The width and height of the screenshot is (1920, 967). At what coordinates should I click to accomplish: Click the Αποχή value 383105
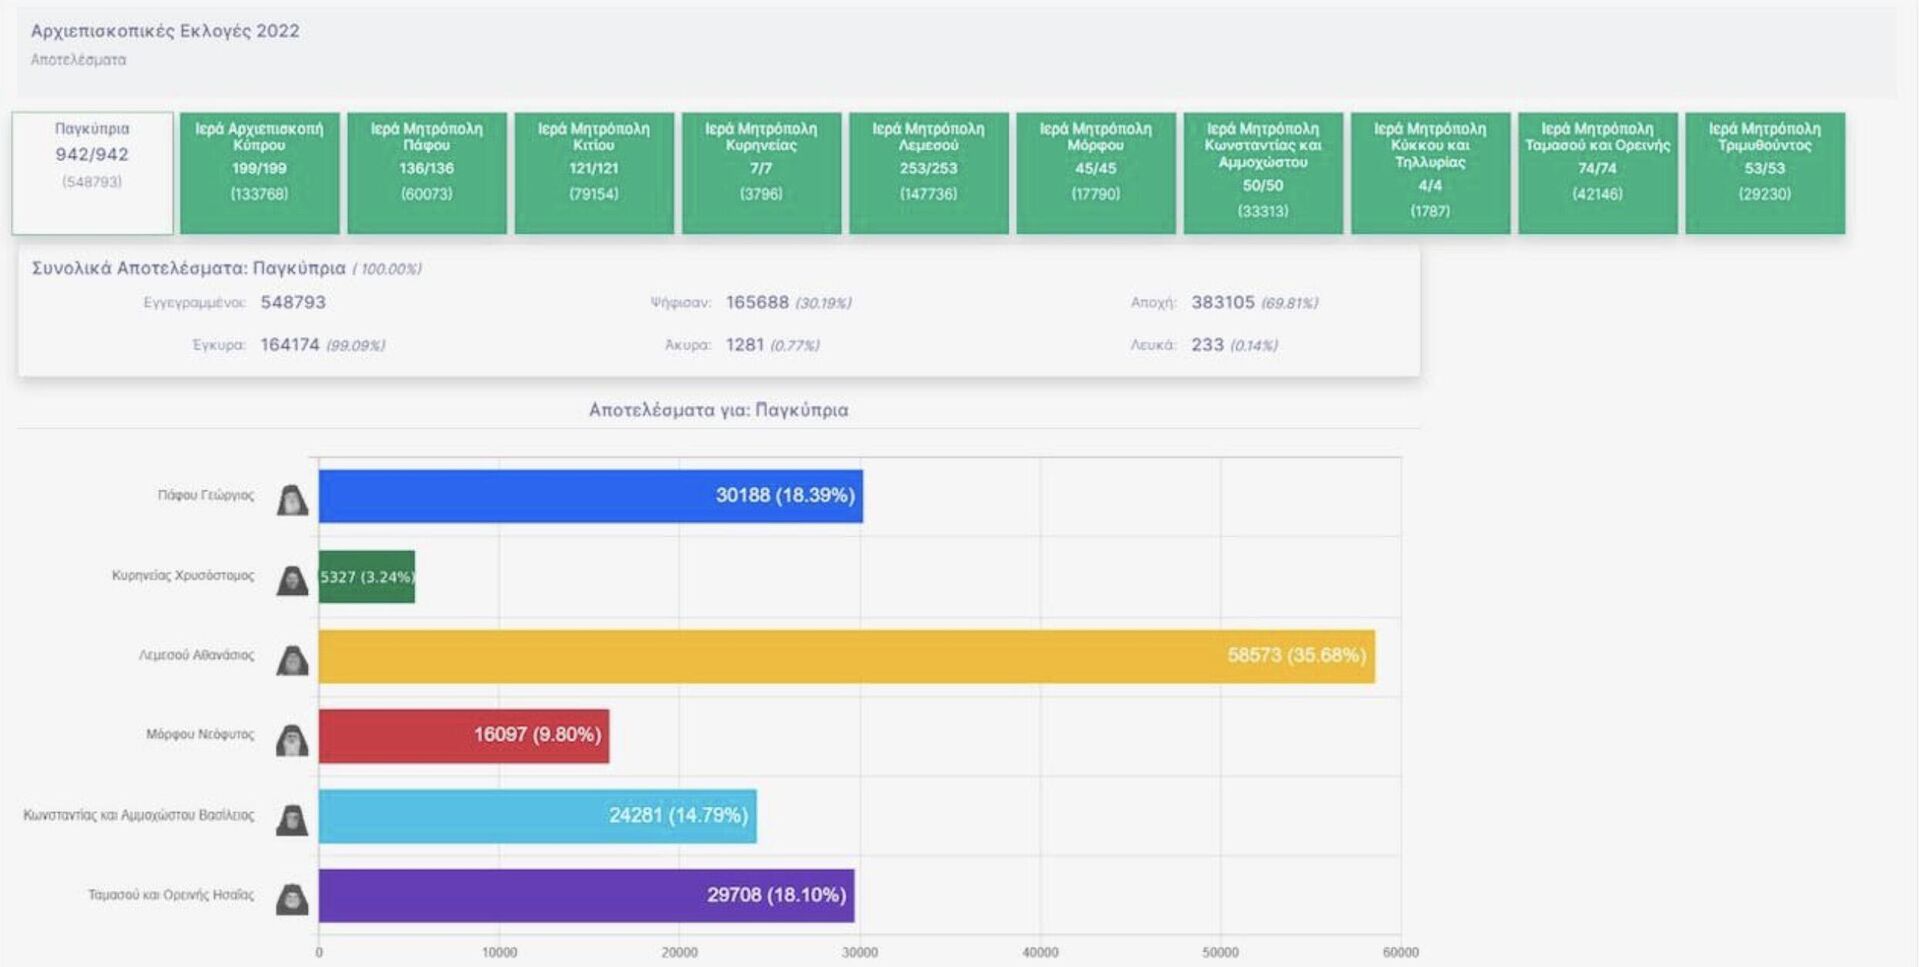(x=1223, y=302)
